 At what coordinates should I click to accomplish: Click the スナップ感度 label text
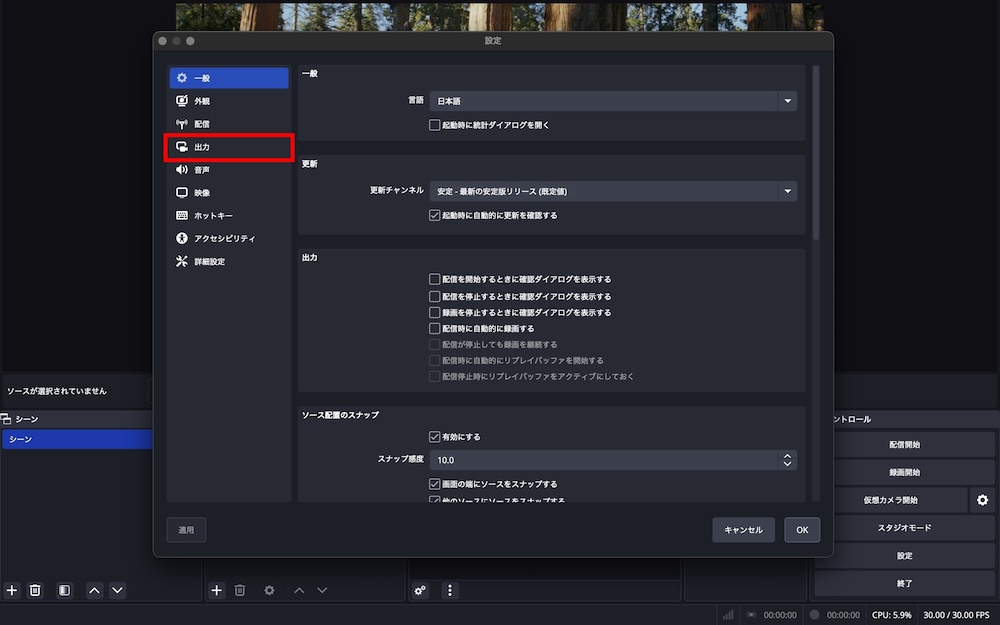401,459
